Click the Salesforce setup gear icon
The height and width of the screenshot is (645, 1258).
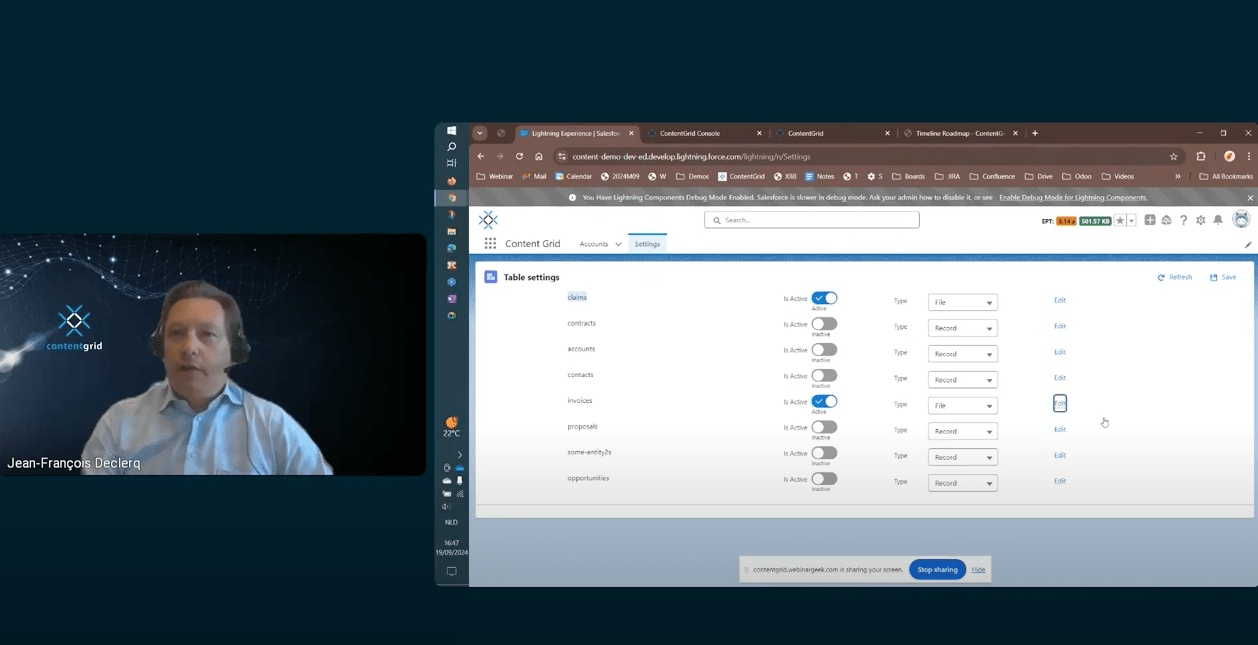click(1200, 220)
